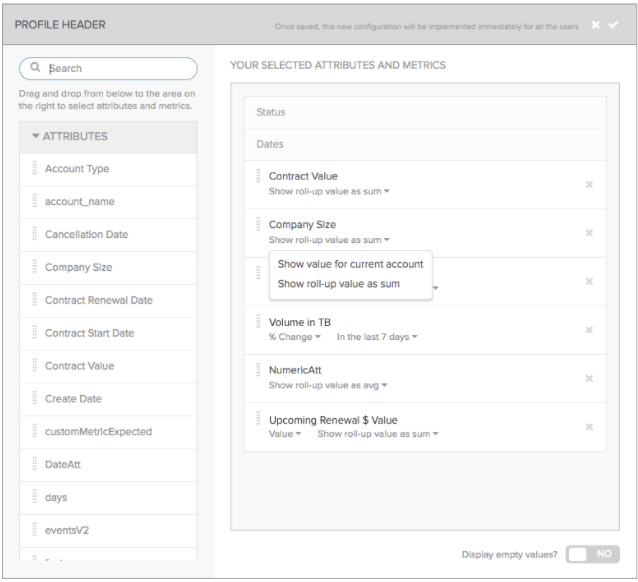The height and width of the screenshot is (582, 638).
Task: Grab drag handle of days attribute
Action: (35, 497)
